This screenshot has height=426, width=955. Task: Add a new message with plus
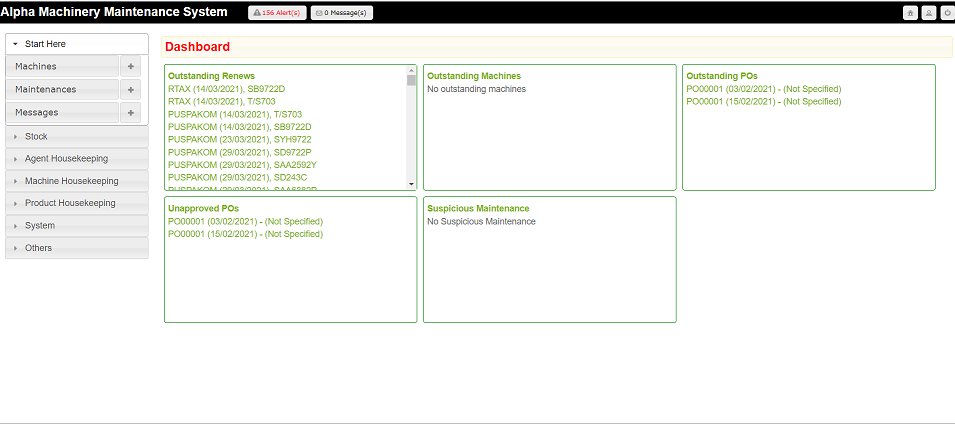pos(130,113)
